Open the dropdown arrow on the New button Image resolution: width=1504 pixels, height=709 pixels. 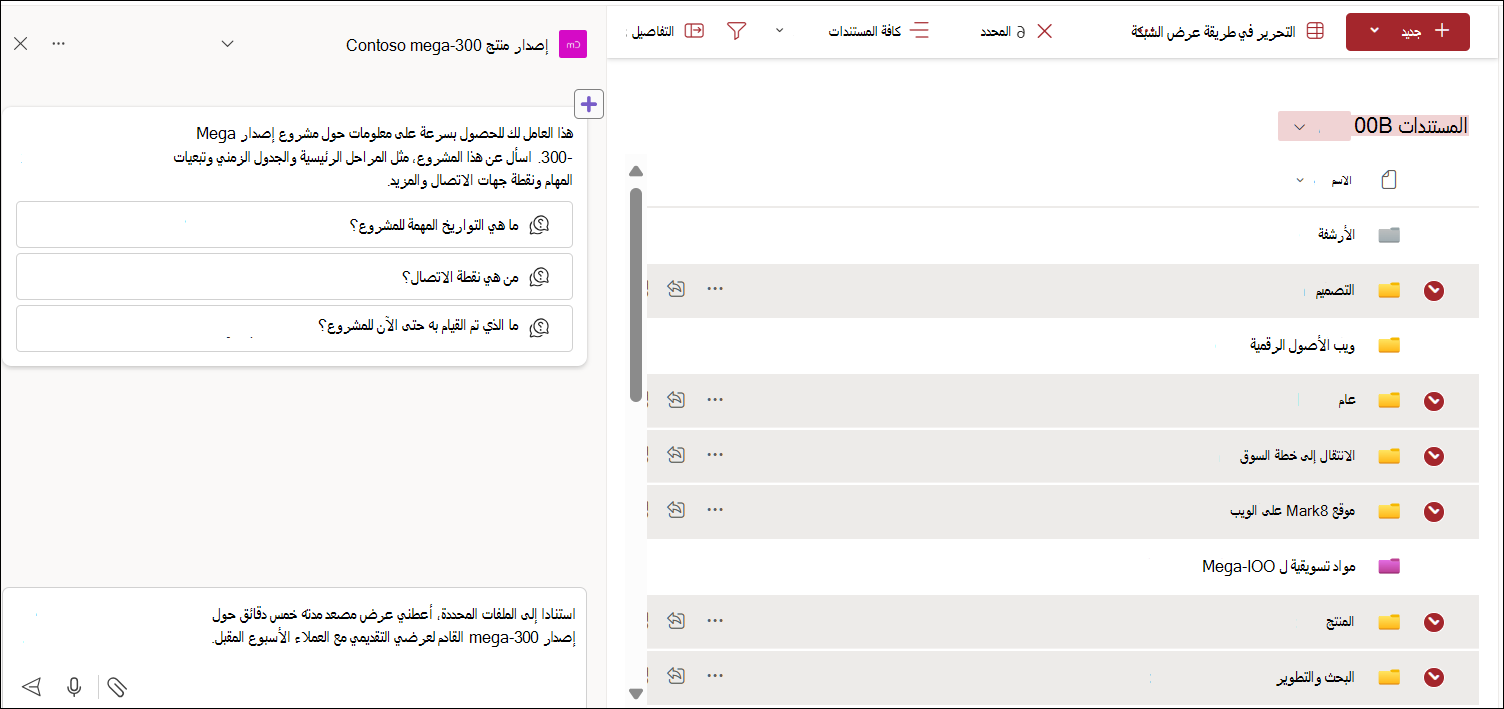(1374, 31)
